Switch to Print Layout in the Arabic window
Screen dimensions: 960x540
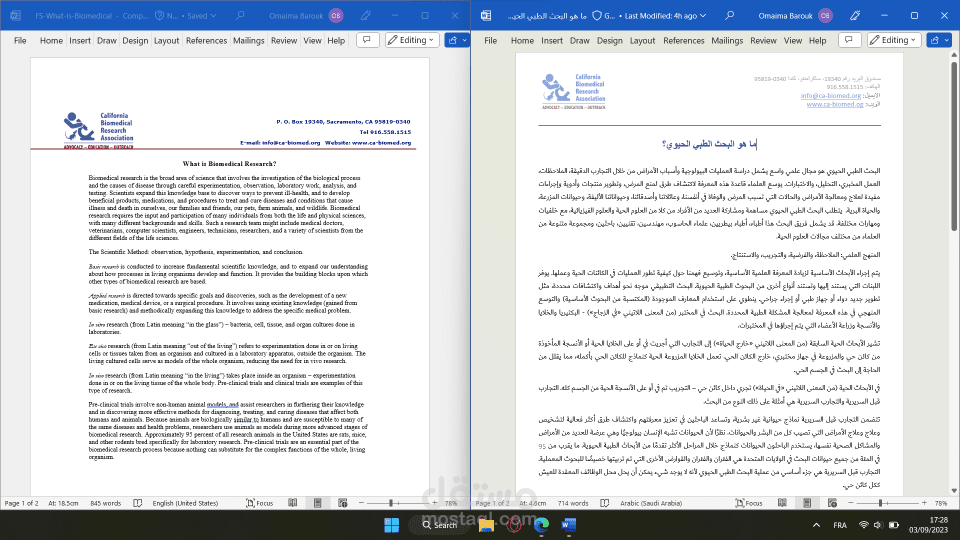tap(807, 503)
